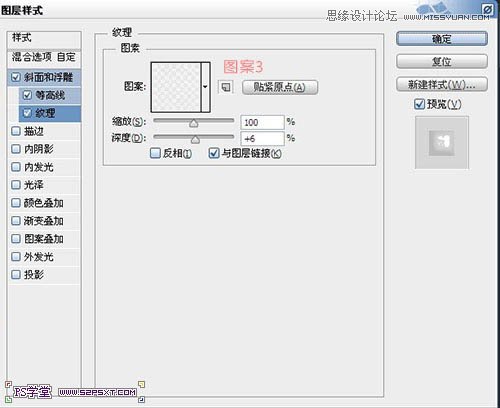Enable the 渐变叠加 style checkbox
This screenshot has height=408, width=500.
[16, 221]
